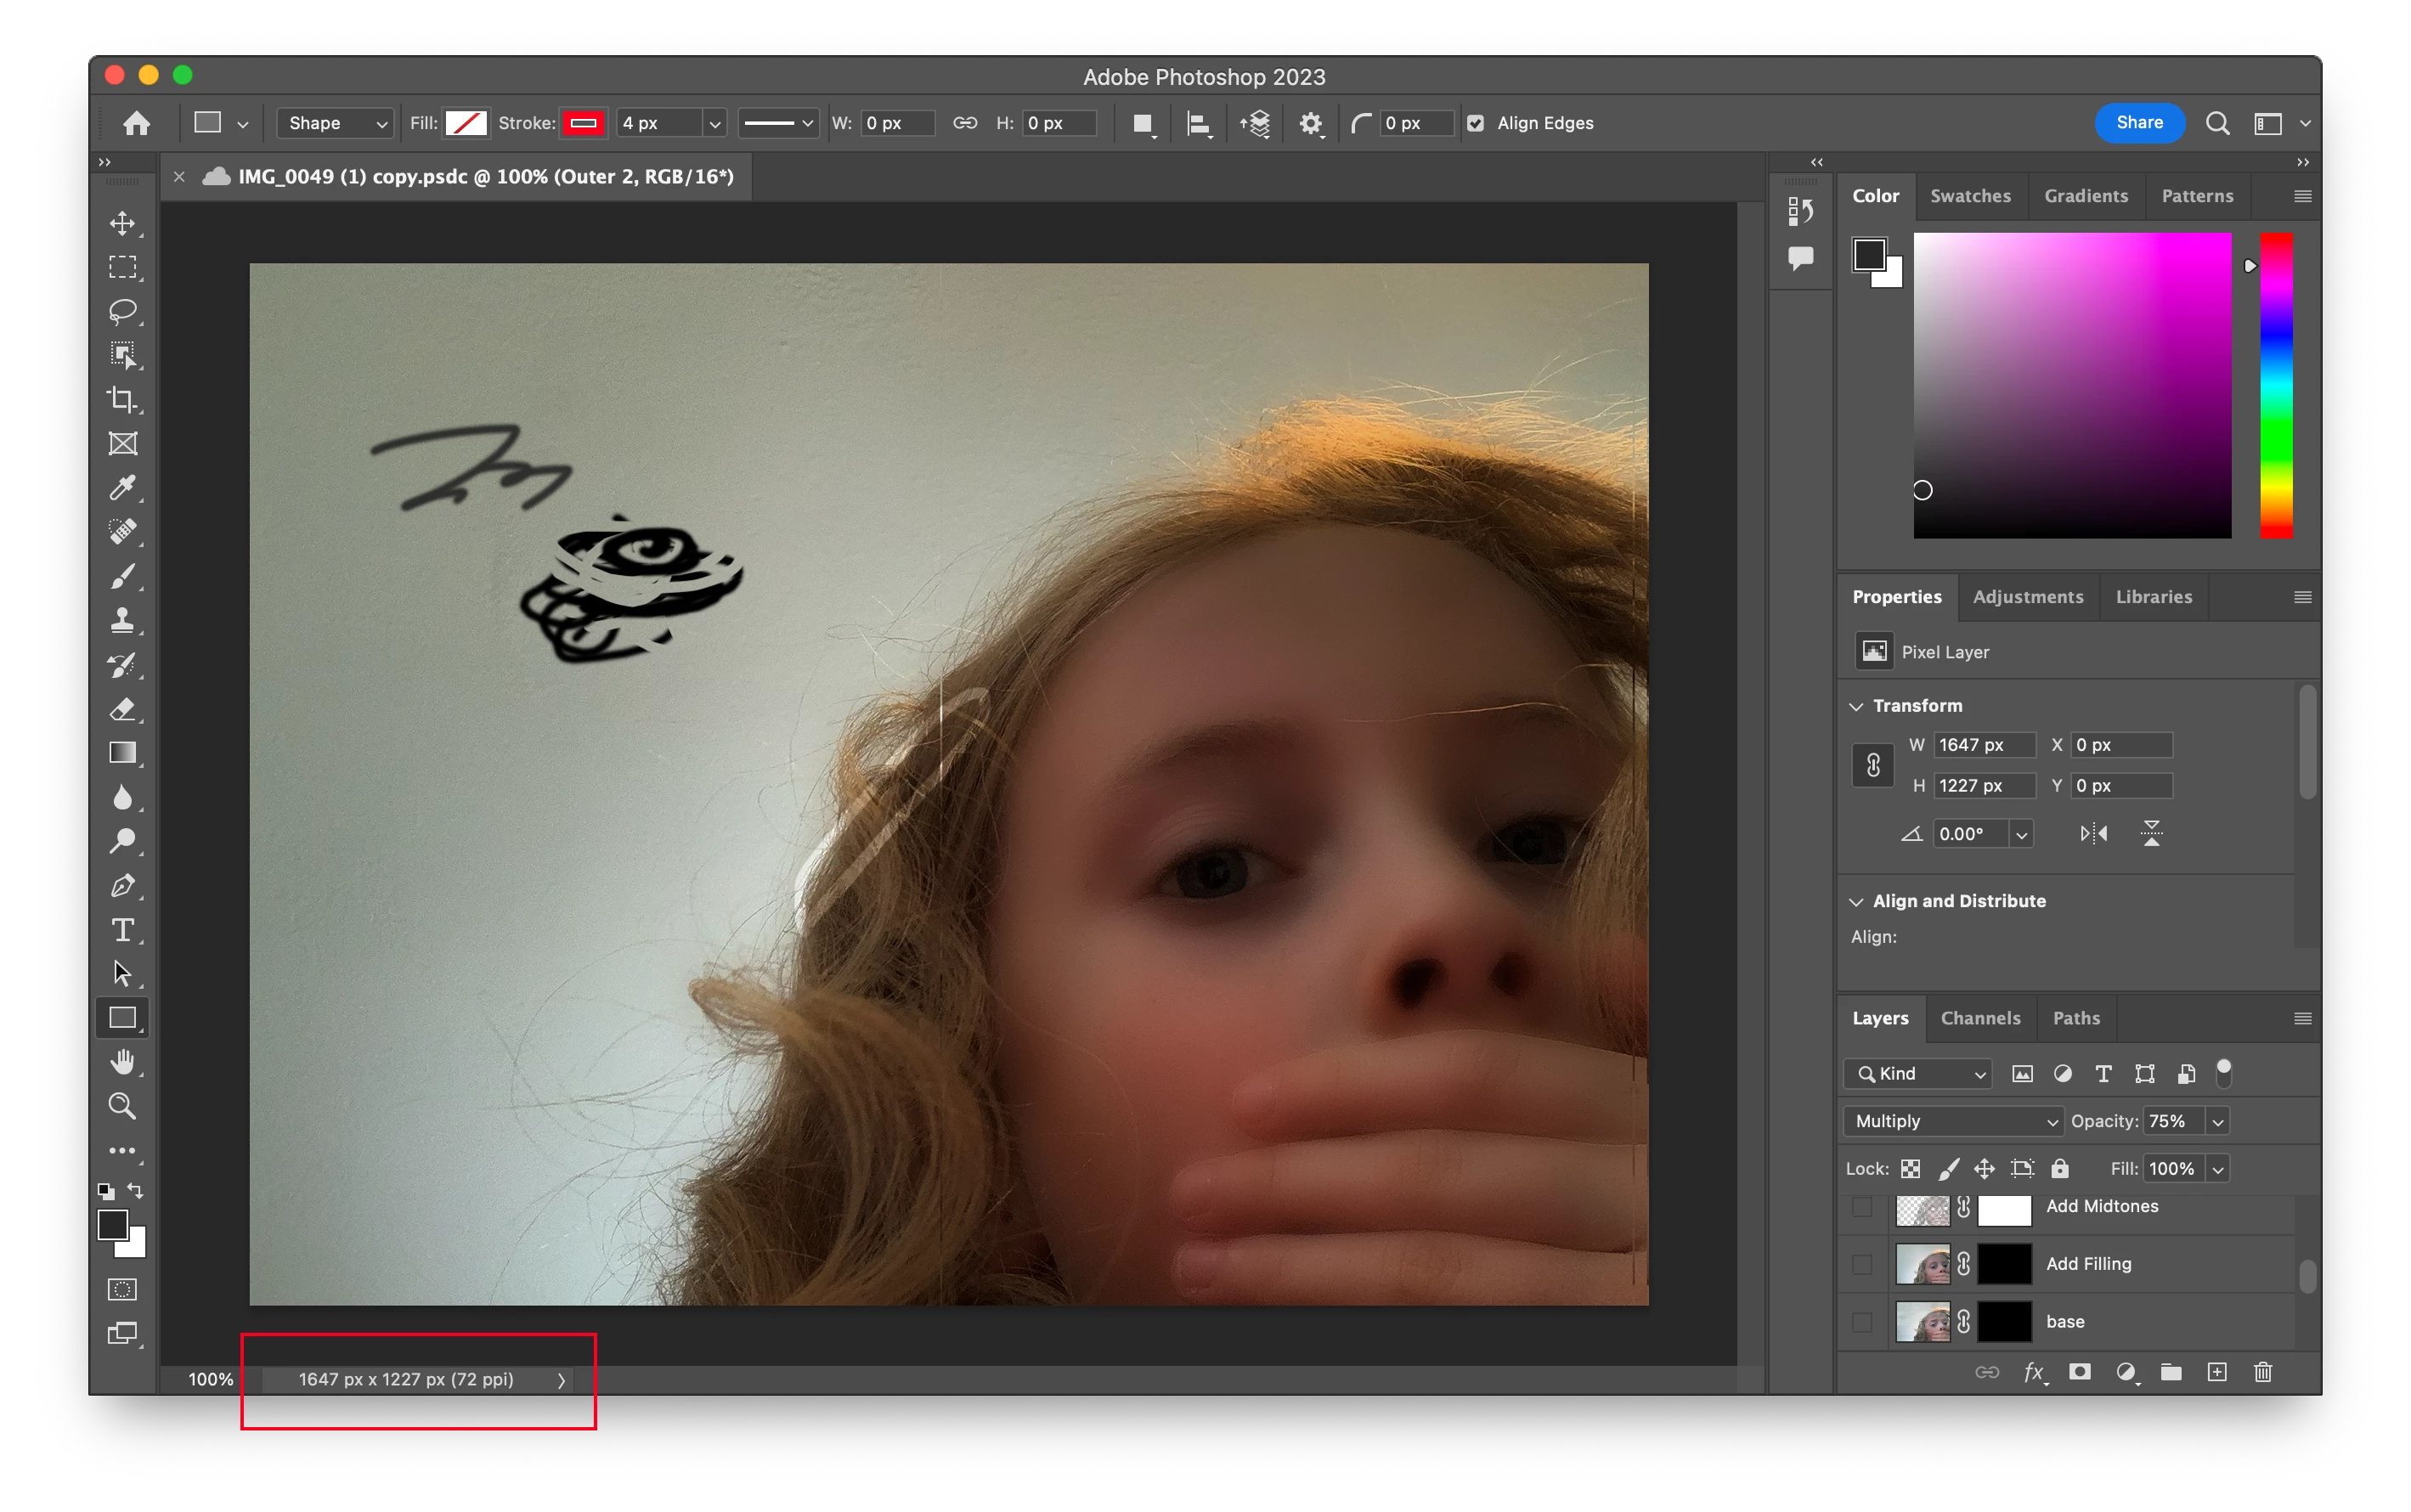
Task: Show the Add Filling layer
Action: [1862, 1264]
